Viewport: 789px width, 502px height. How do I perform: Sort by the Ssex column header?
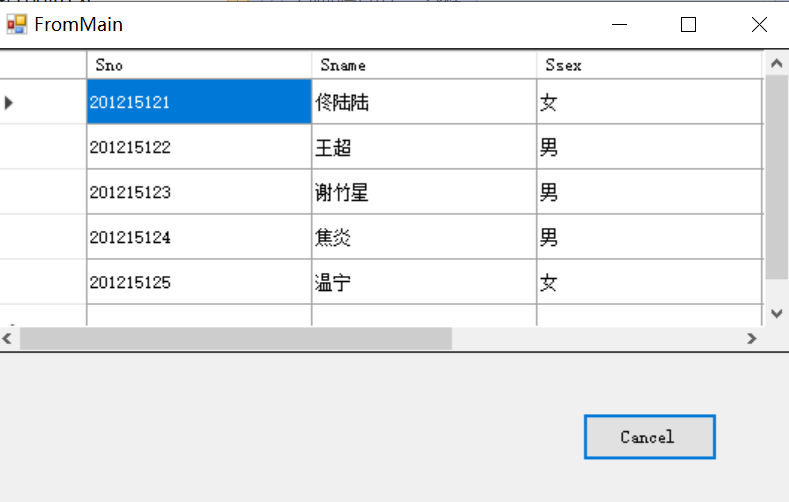coord(650,65)
